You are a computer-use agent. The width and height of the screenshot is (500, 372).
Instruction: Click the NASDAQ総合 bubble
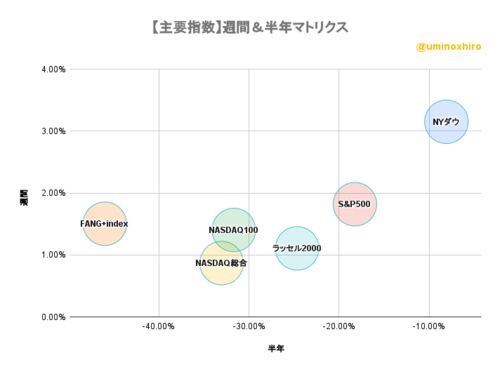[x=222, y=263]
